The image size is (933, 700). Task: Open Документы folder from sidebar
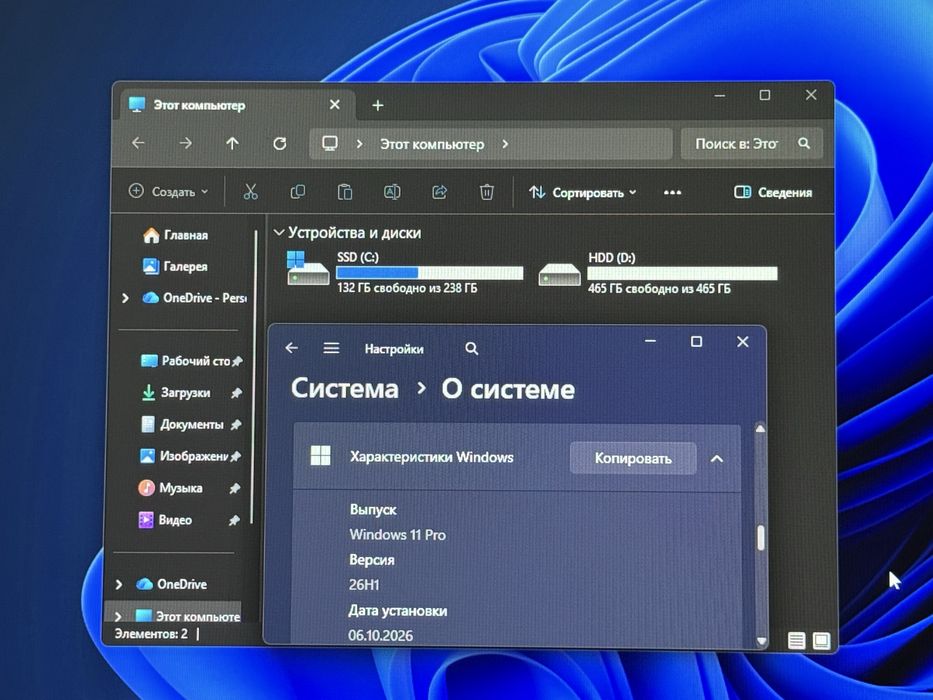(x=182, y=424)
